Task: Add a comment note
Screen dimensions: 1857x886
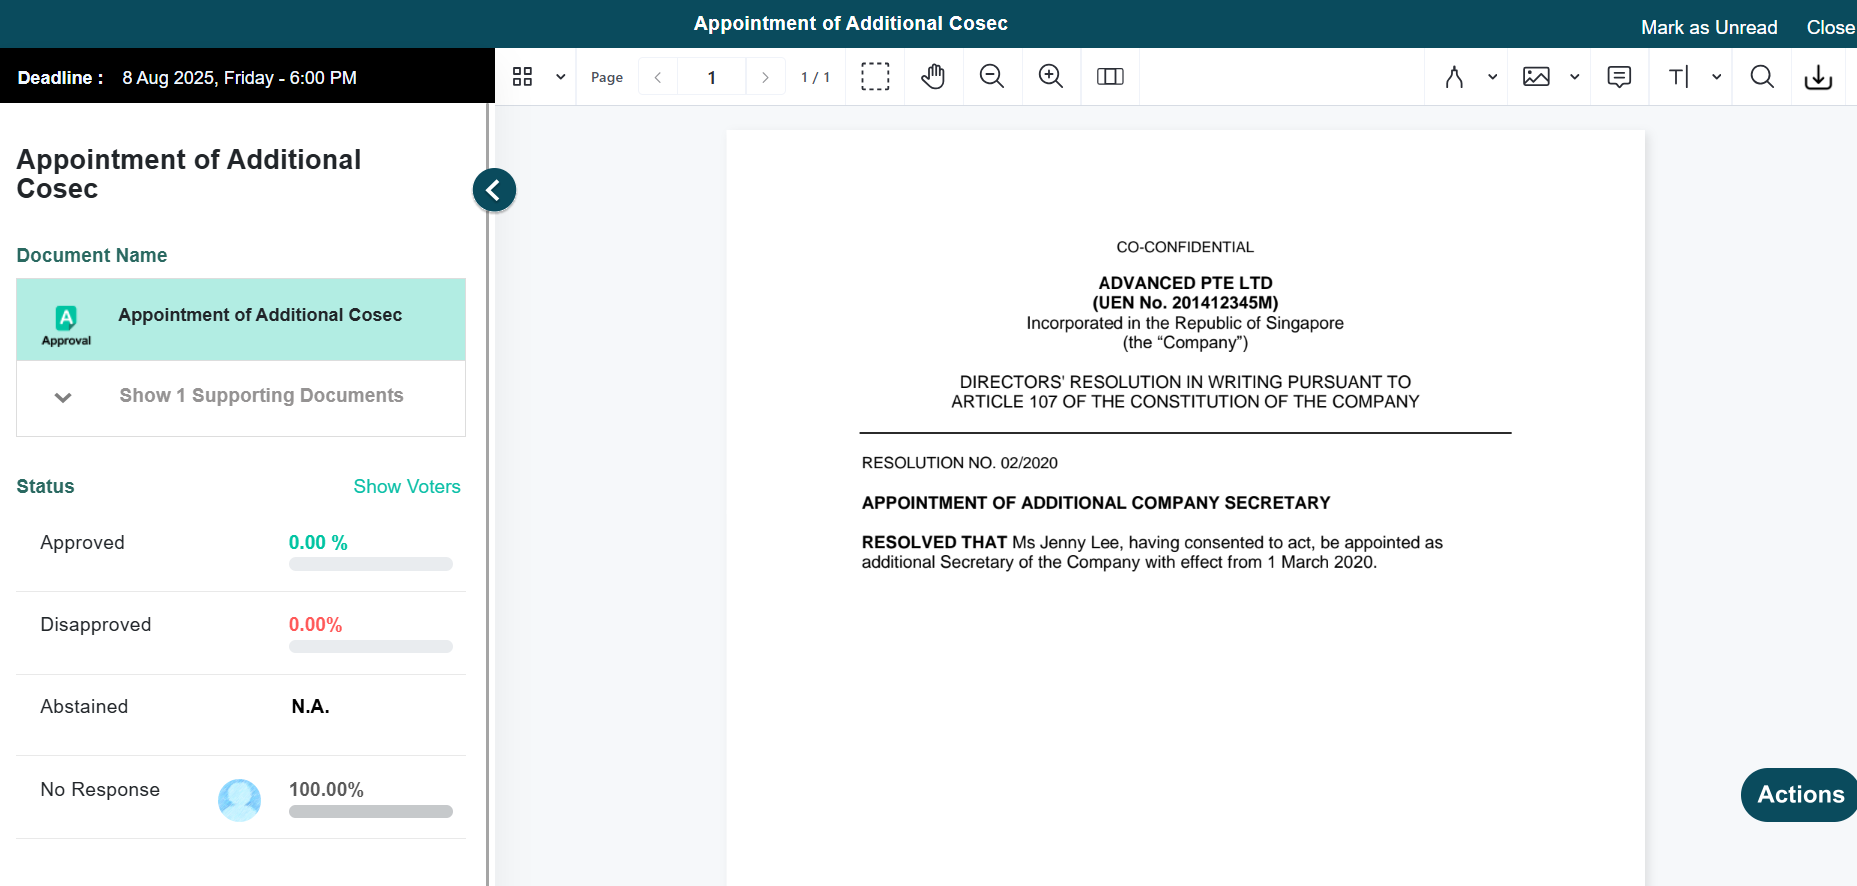Action: (1619, 77)
